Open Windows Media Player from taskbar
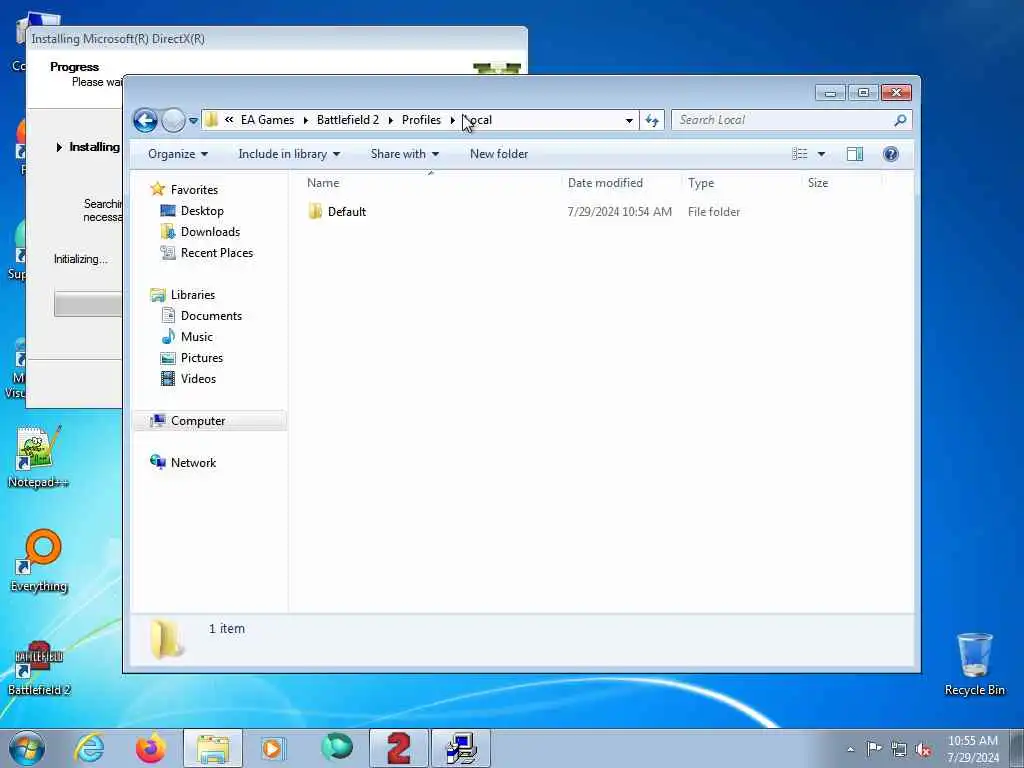Screen dimensions: 1024x768 tap(274, 748)
